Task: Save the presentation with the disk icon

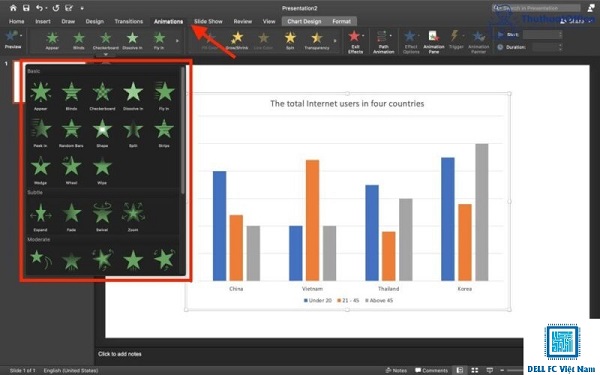Action: (26, 8)
